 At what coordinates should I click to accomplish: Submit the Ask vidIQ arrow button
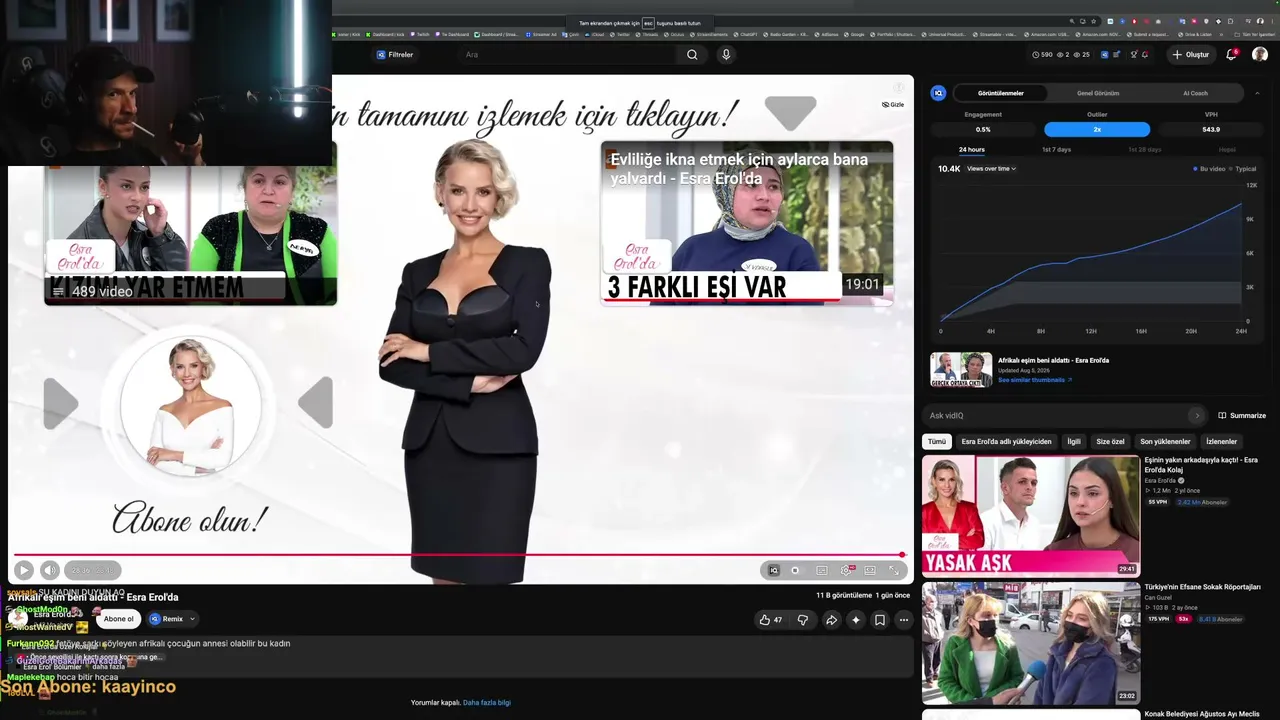click(x=1197, y=415)
